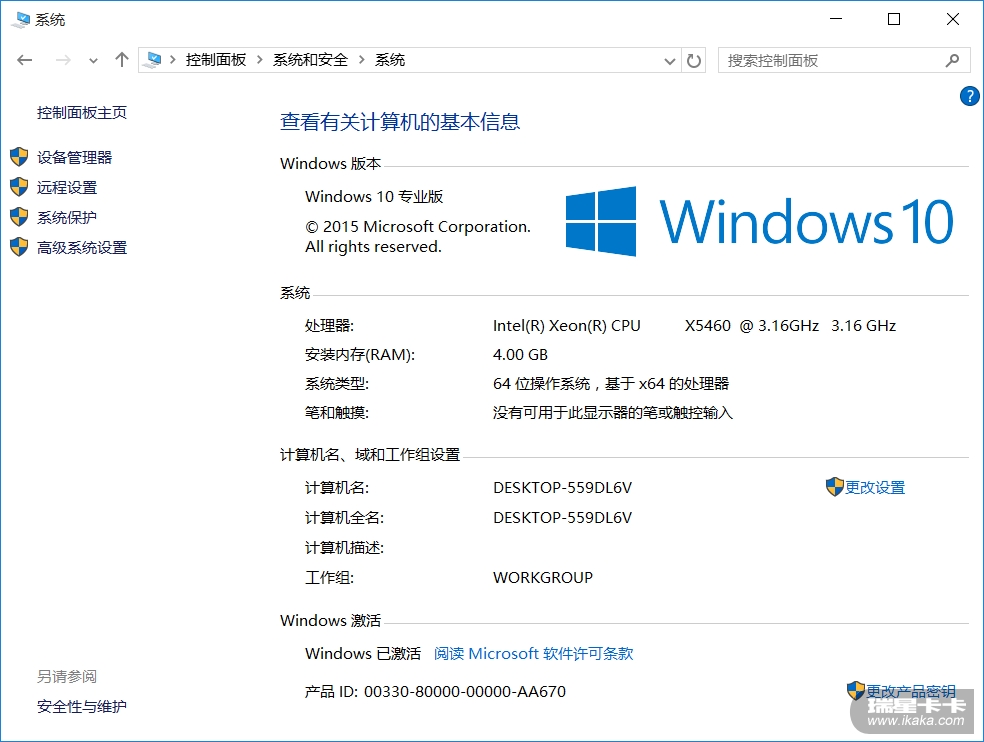984x742 pixels.
Task: Select 没有可用于此显示器的笔或触控输入 text
Action: (612, 412)
